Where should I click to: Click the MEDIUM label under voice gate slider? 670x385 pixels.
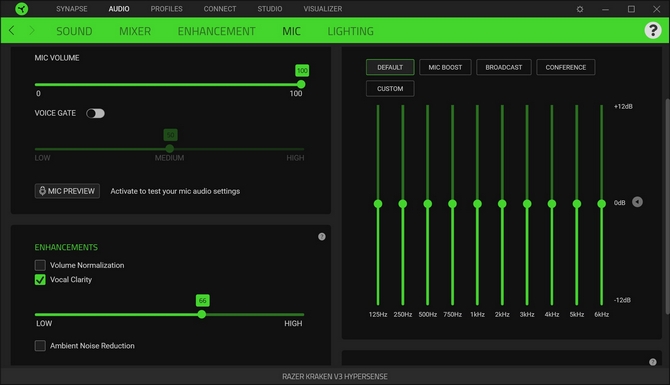point(170,158)
